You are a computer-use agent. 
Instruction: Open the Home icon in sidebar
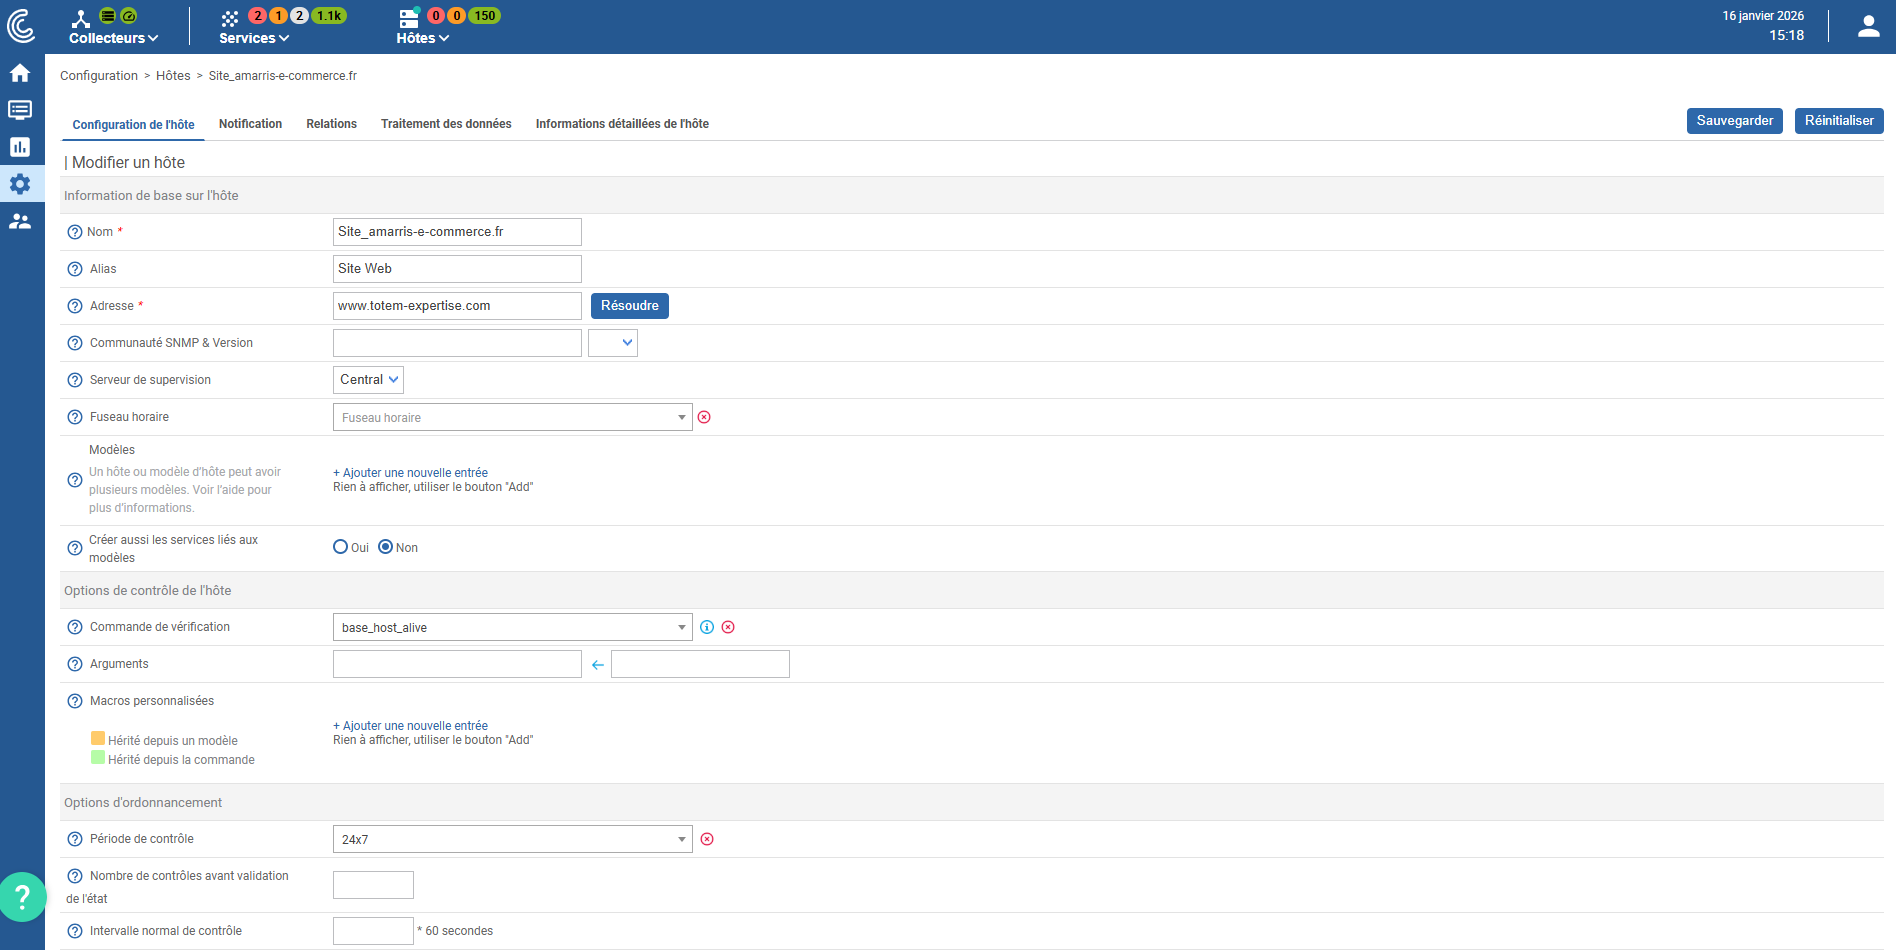click(x=20, y=73)
